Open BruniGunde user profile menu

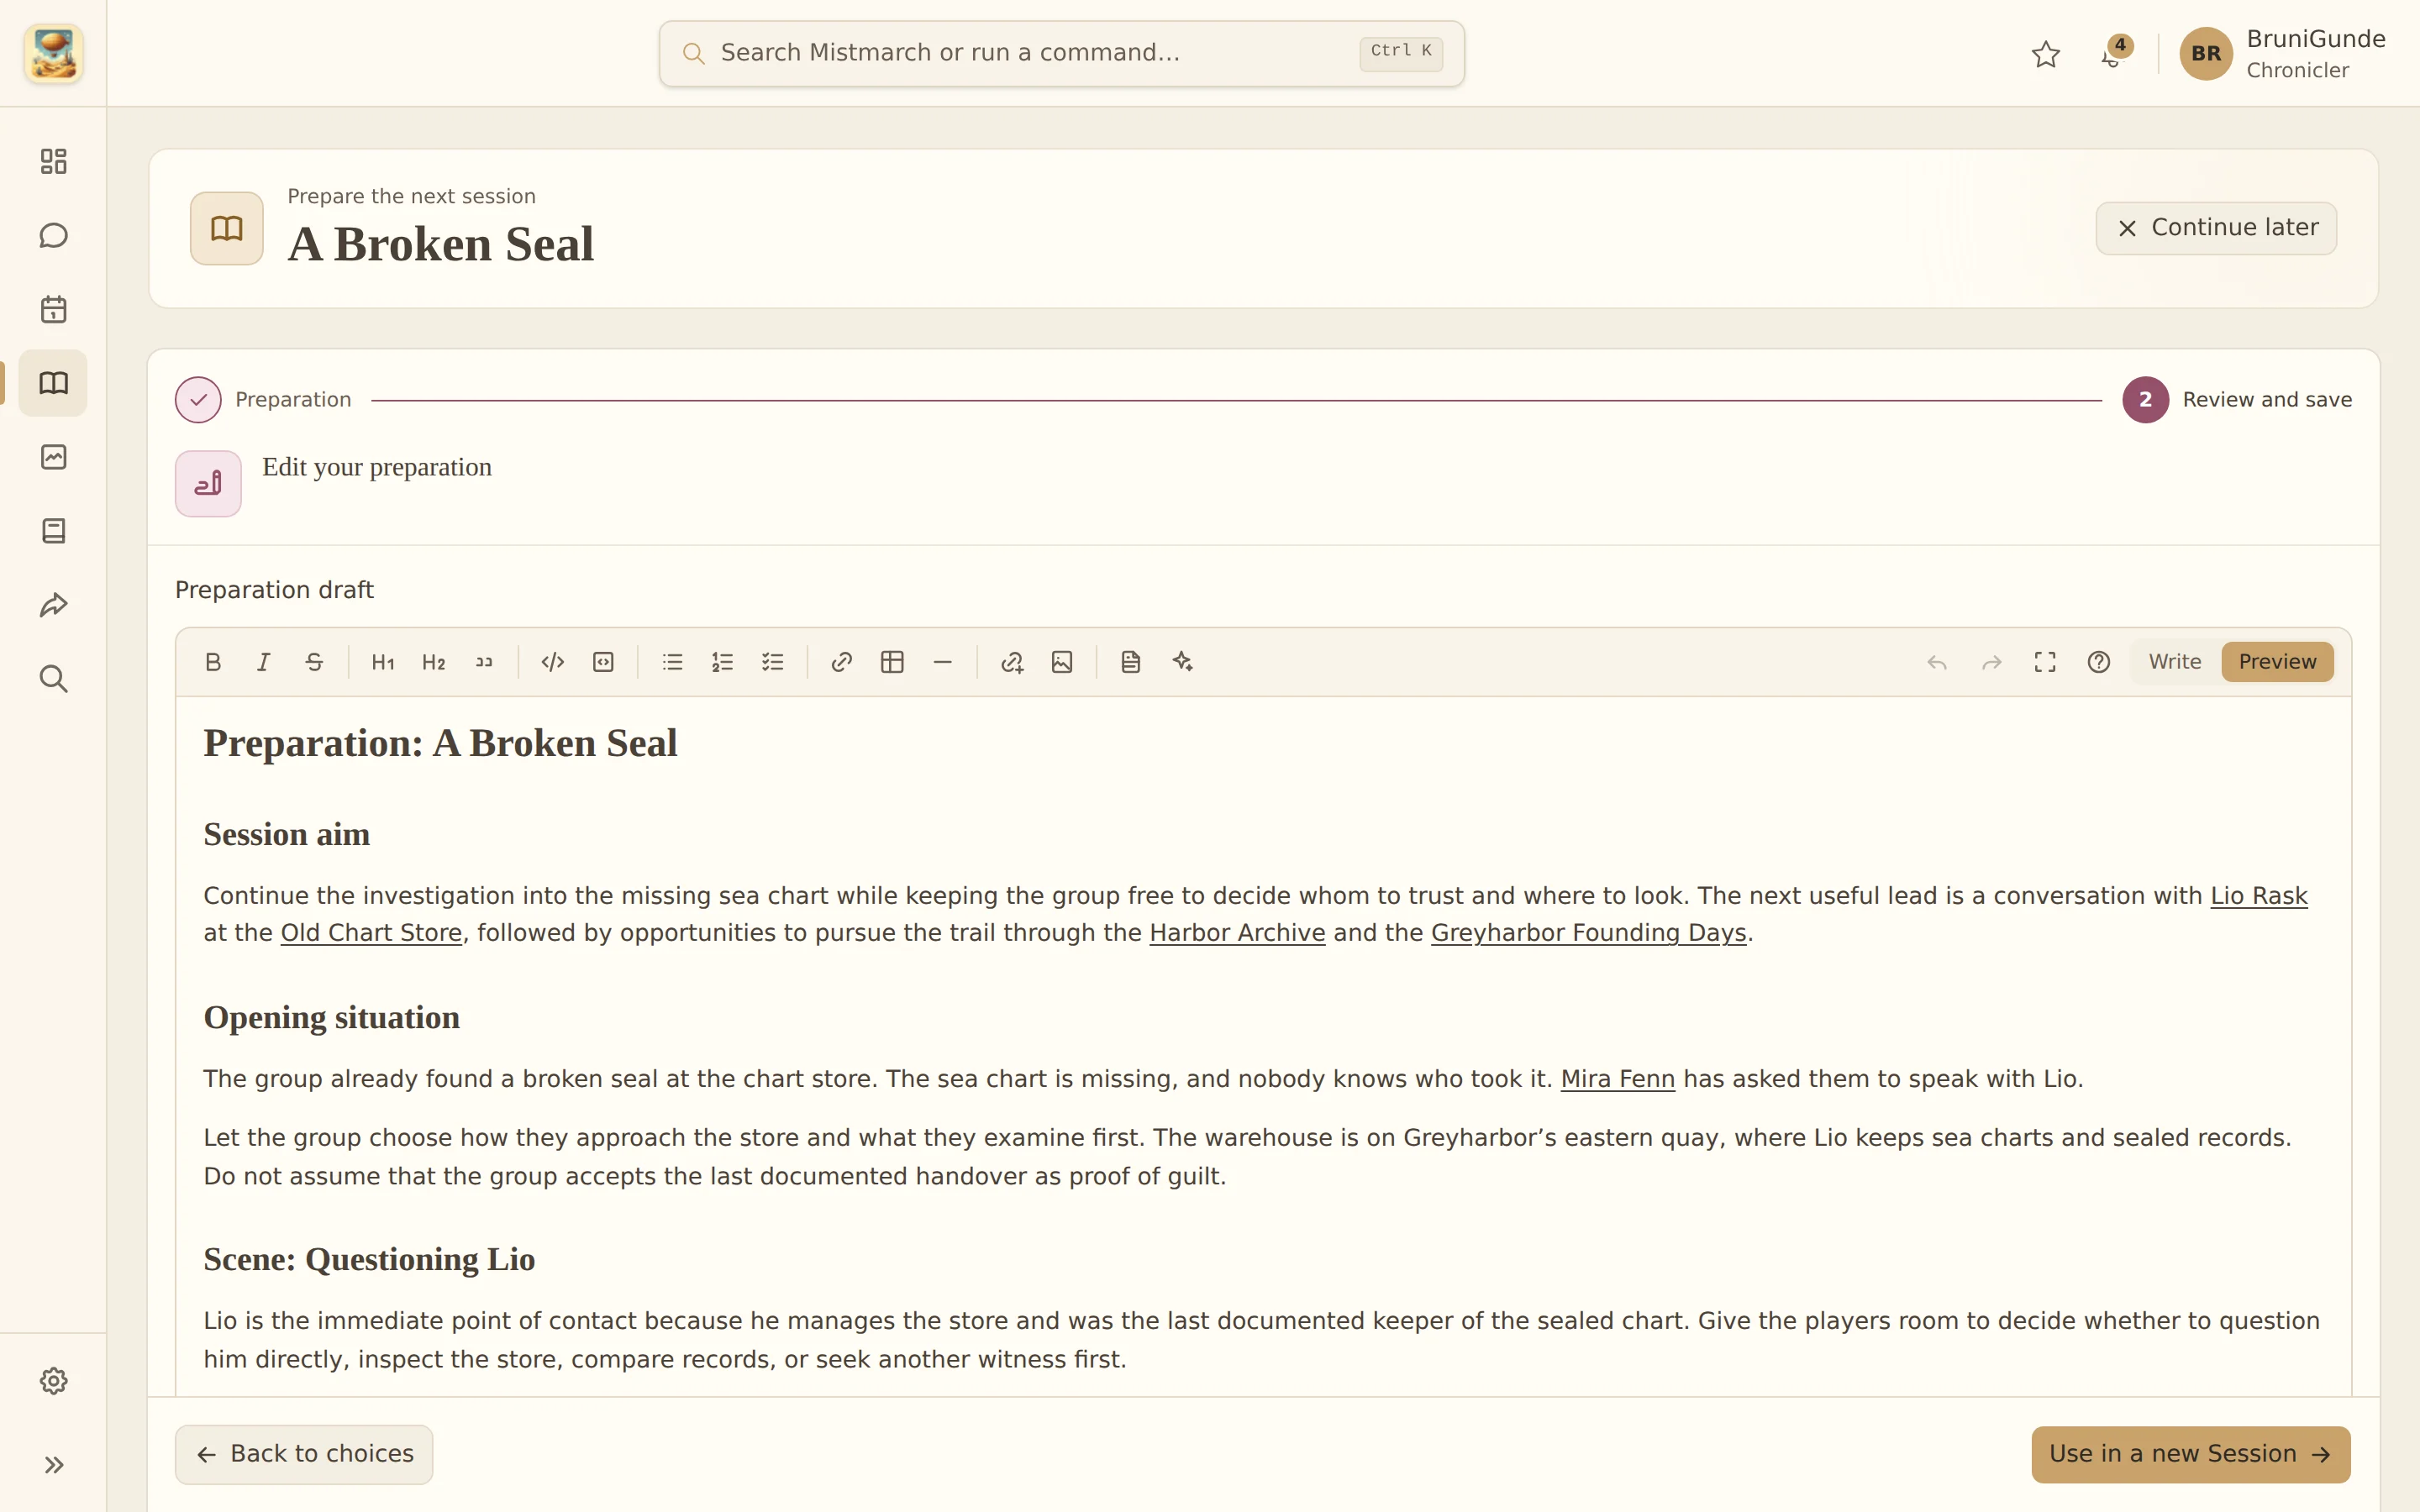[x=2283, y=54]
